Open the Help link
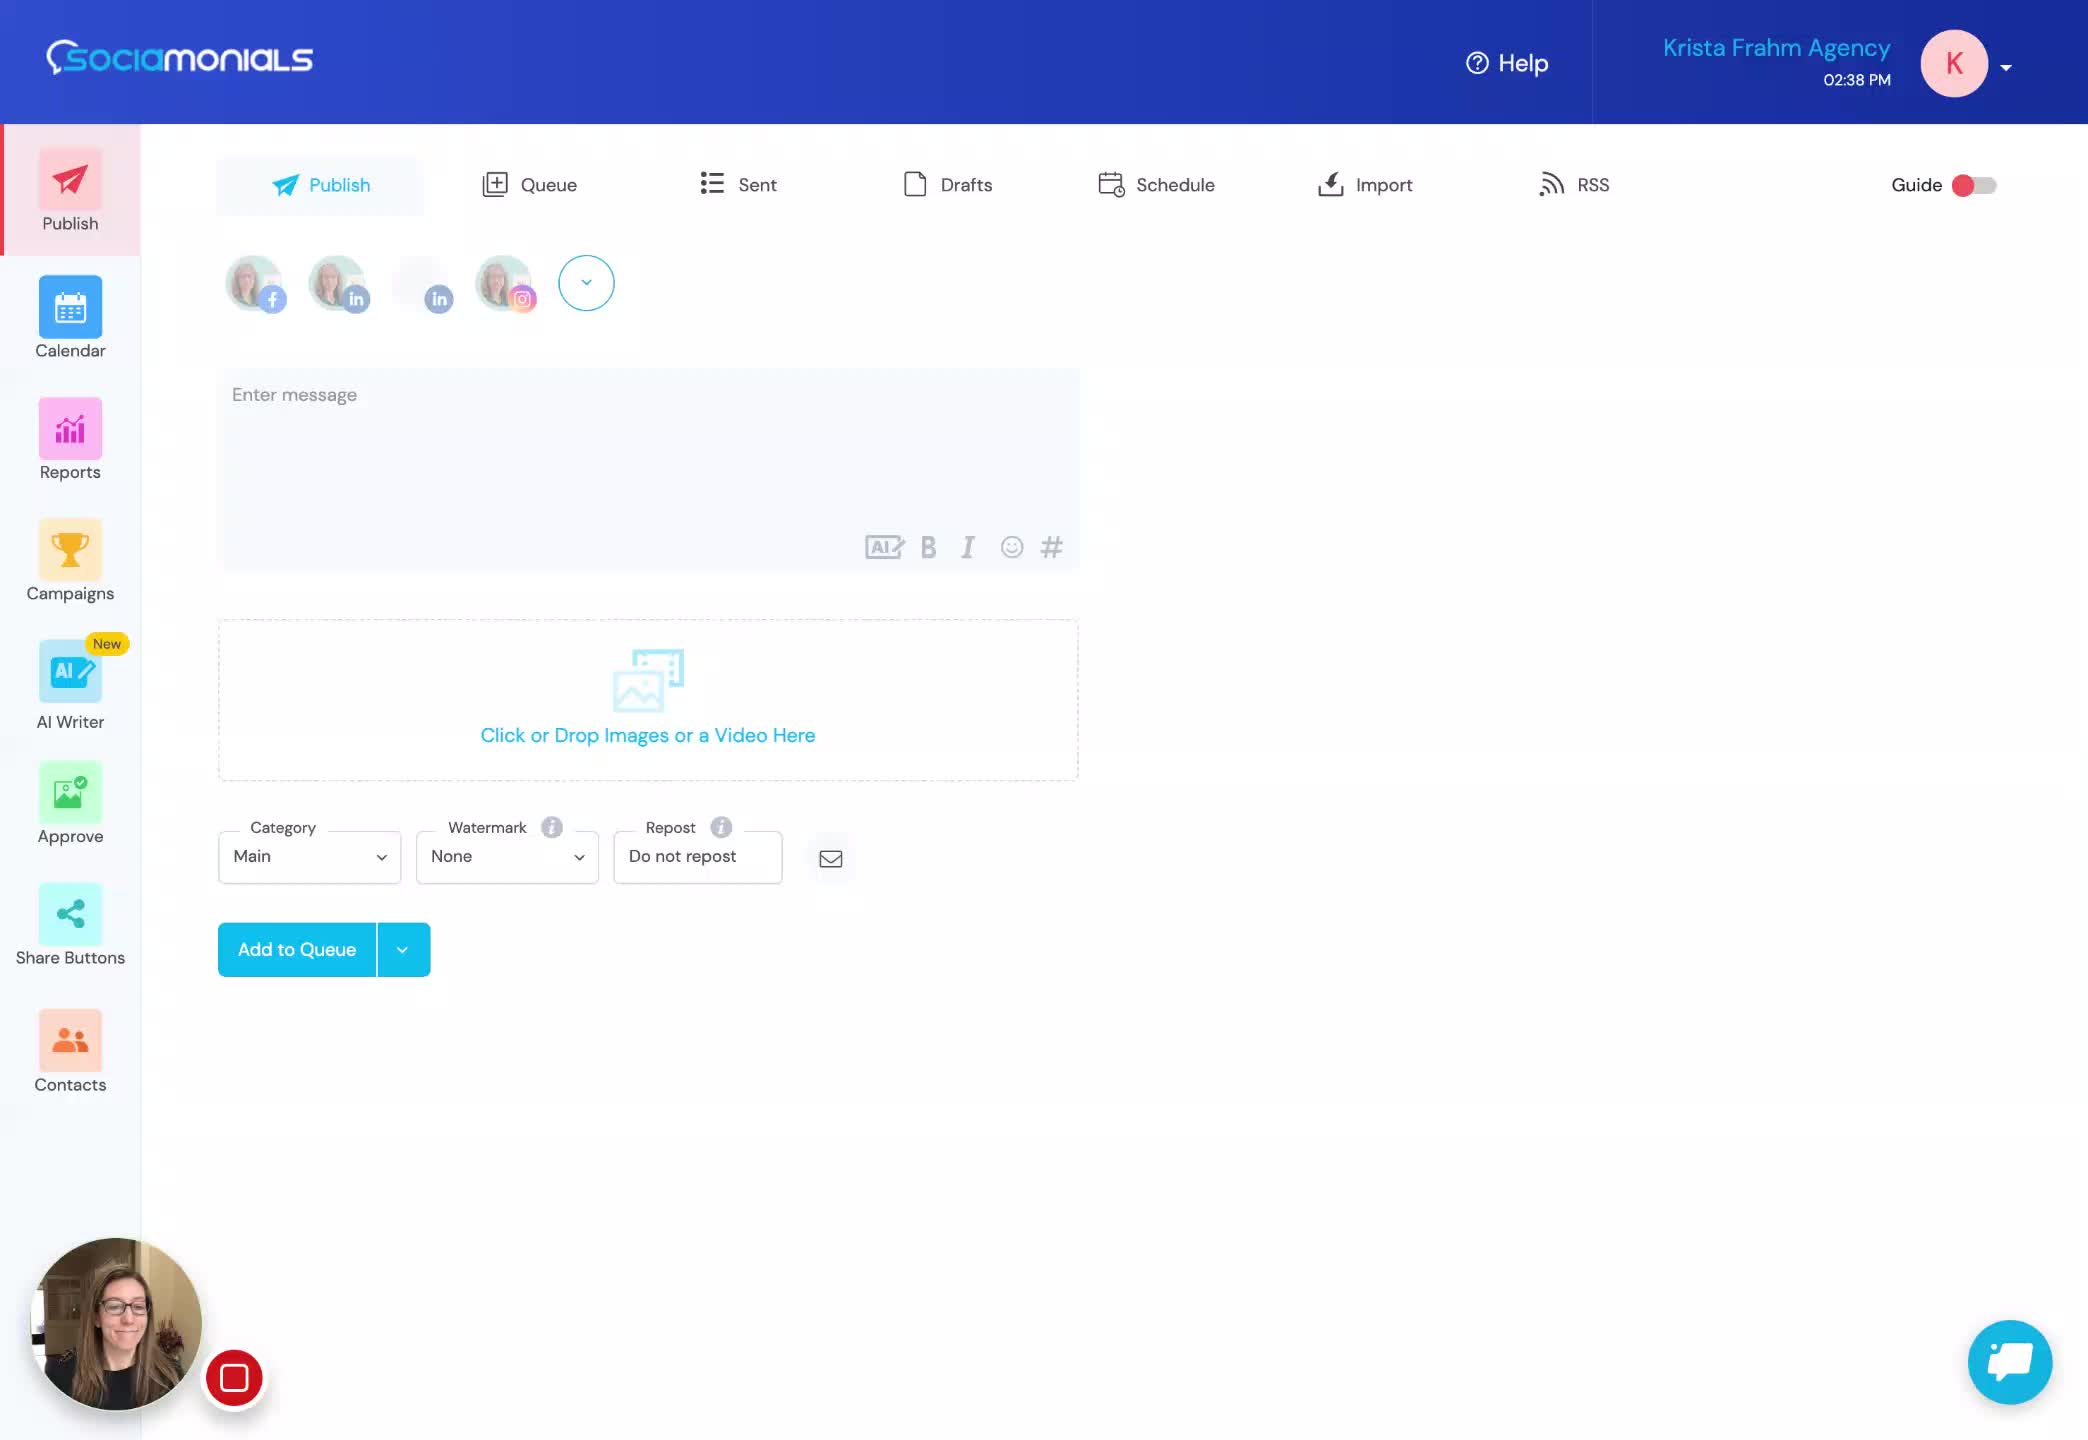 [x=1507, y=63]
